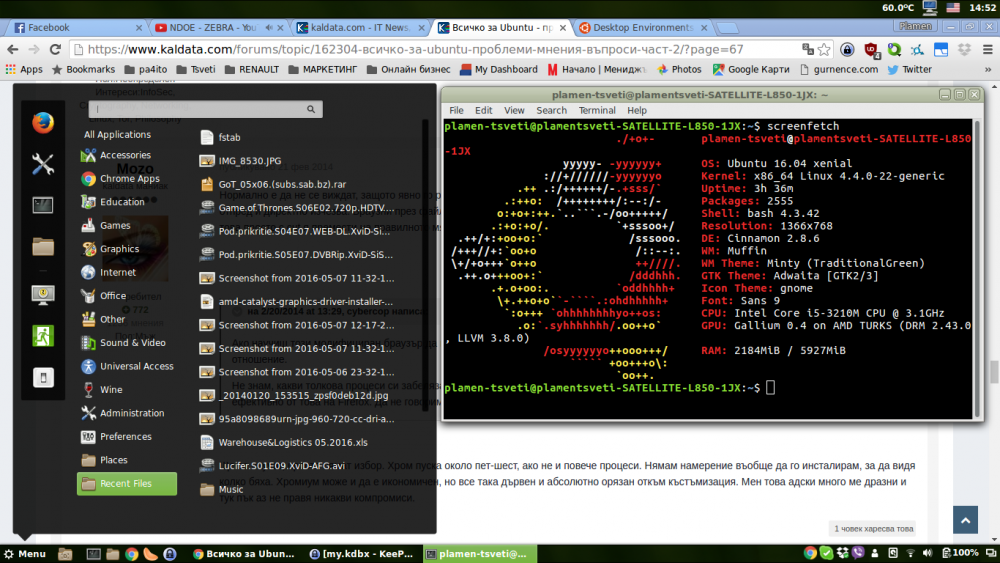Viewport: 1000px width, 563px height.
Task: Open new tab button in Chrome
Action: tap(727, 28)
